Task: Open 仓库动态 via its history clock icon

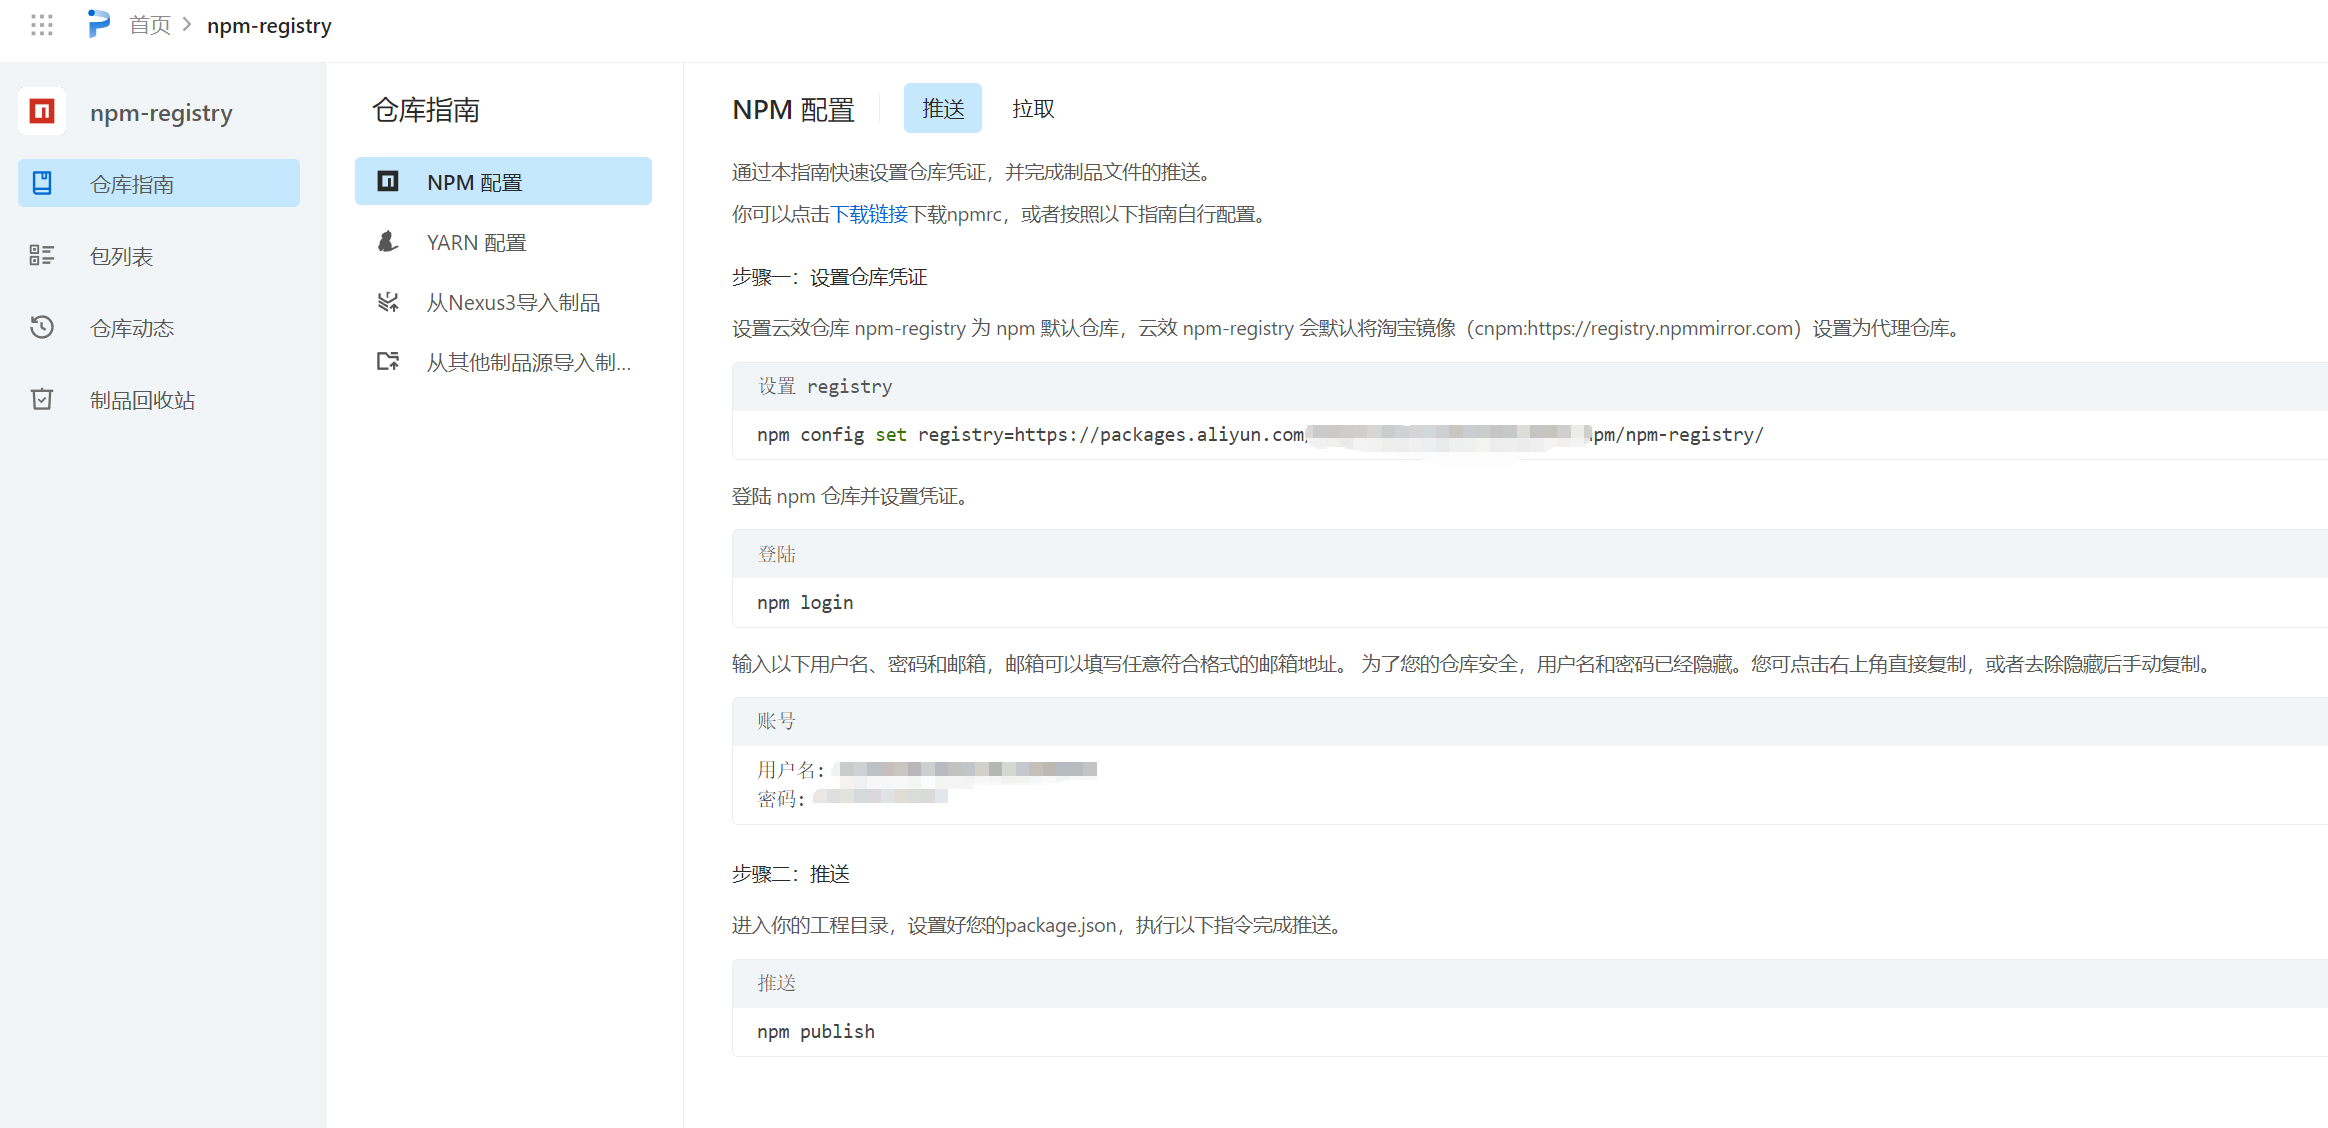Action: click(42, 327)
